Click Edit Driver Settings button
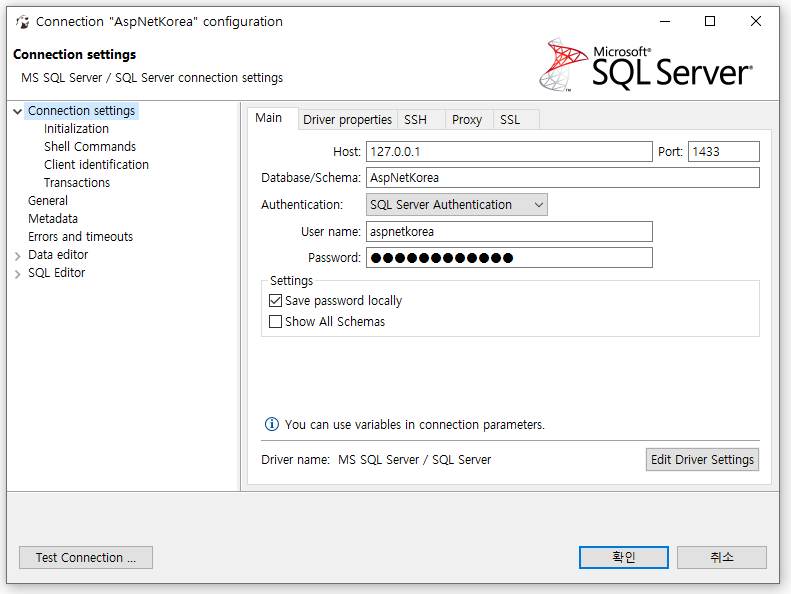The width and height of the screenshot is (791, 594). (x=702, y=460)
